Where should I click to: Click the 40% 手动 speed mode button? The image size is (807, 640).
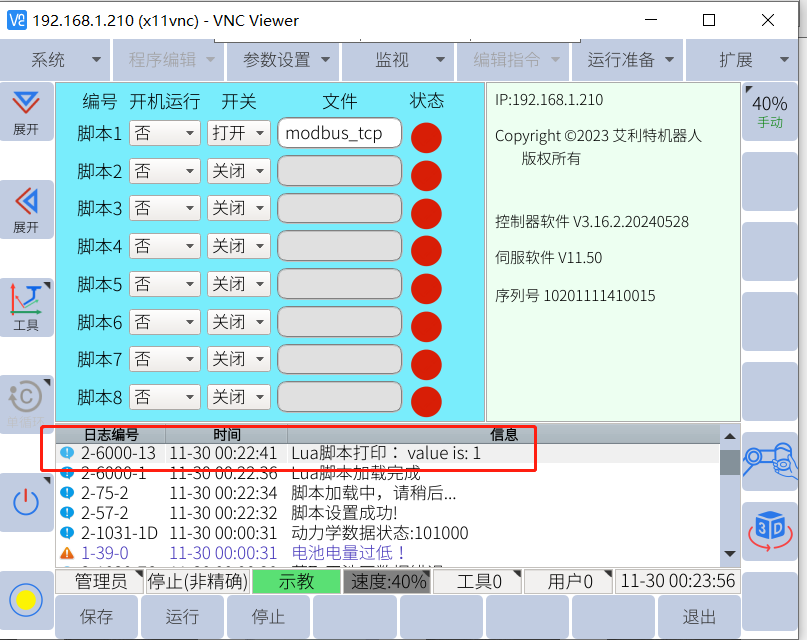(x=769, y=110)
